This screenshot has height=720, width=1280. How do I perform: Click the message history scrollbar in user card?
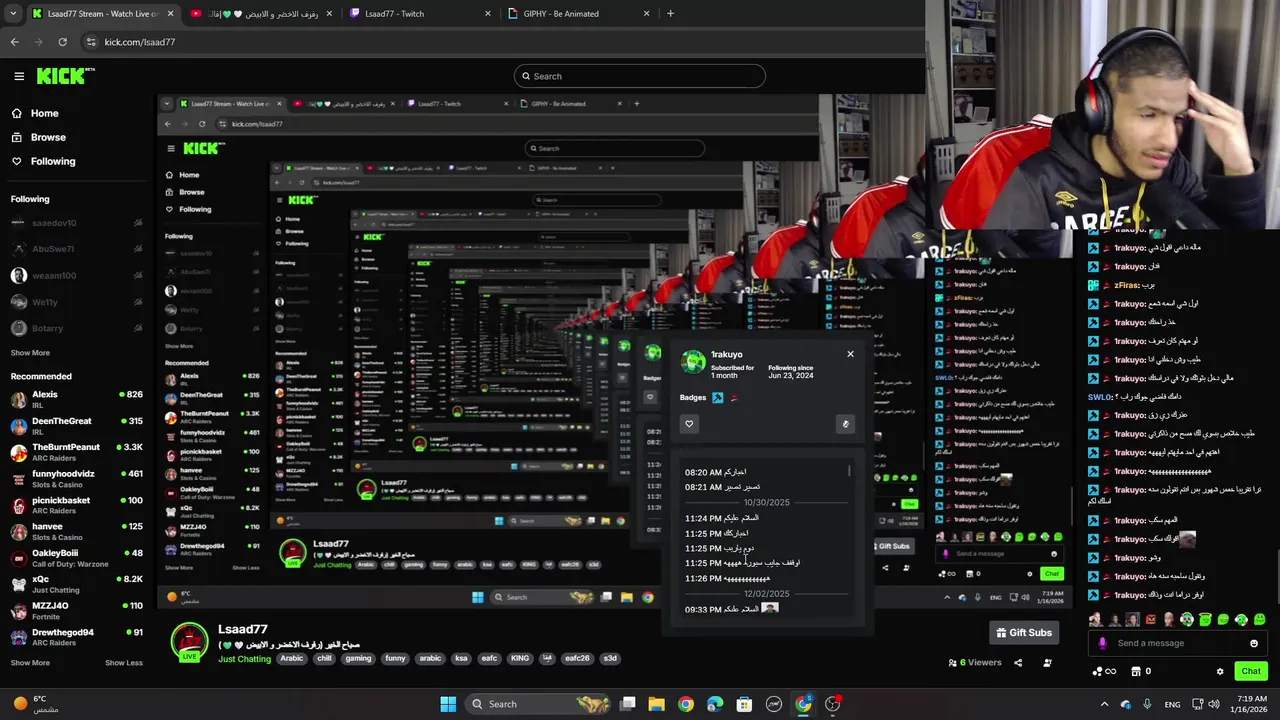pos(850,470)
